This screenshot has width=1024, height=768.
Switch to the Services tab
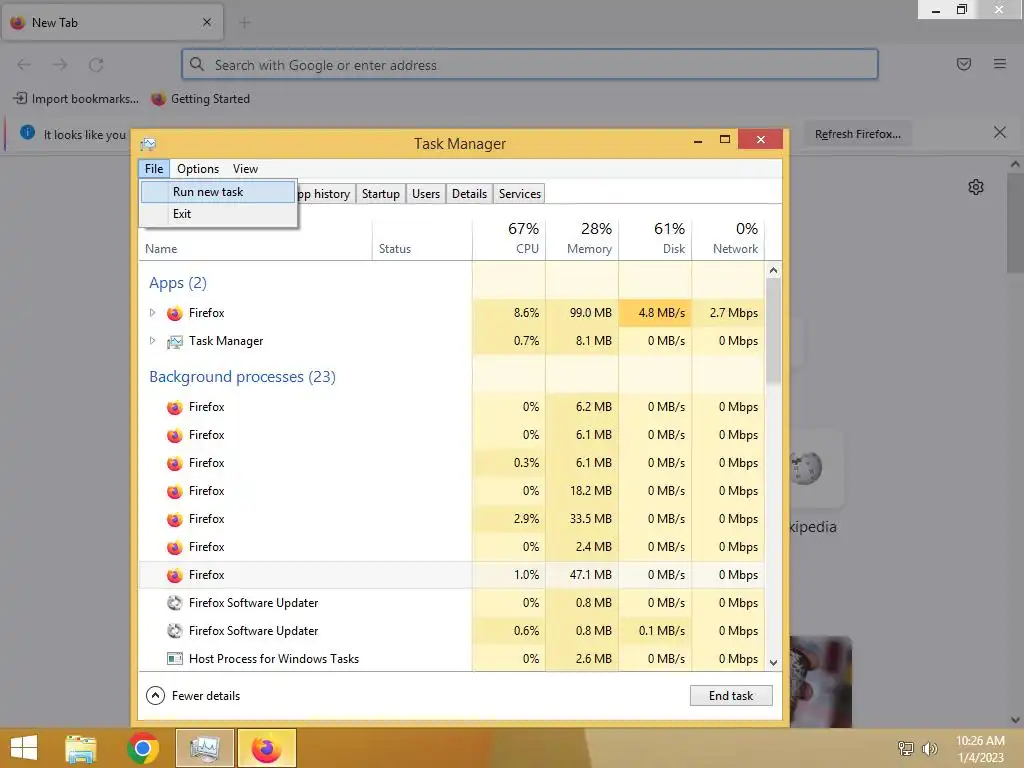520,194
